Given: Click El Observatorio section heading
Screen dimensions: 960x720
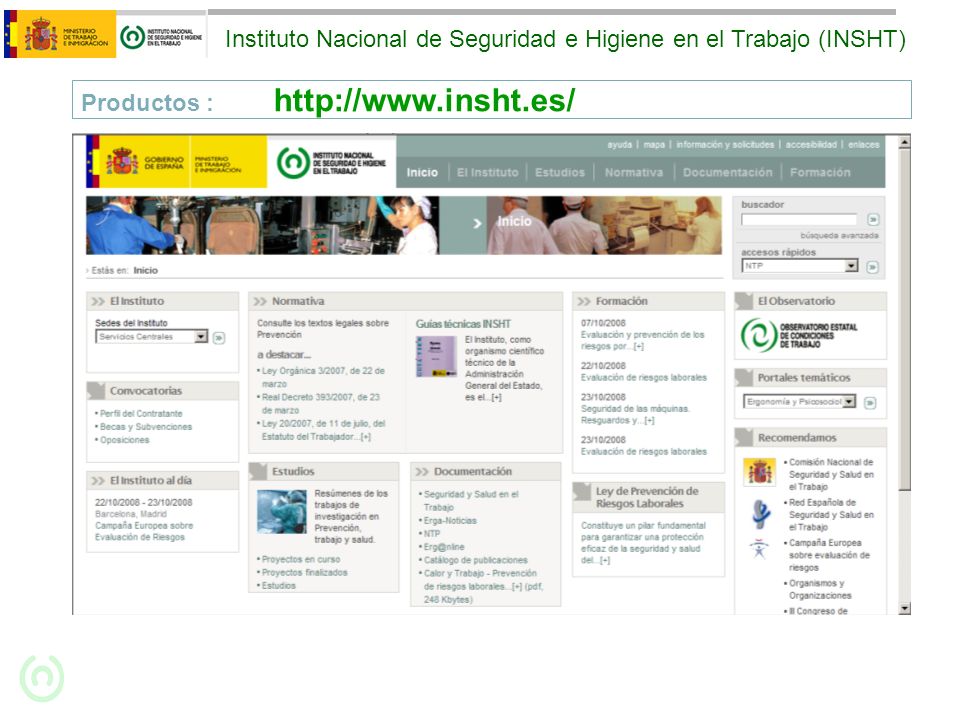Looking at the screenshot, I should click(x=796, y=301).
